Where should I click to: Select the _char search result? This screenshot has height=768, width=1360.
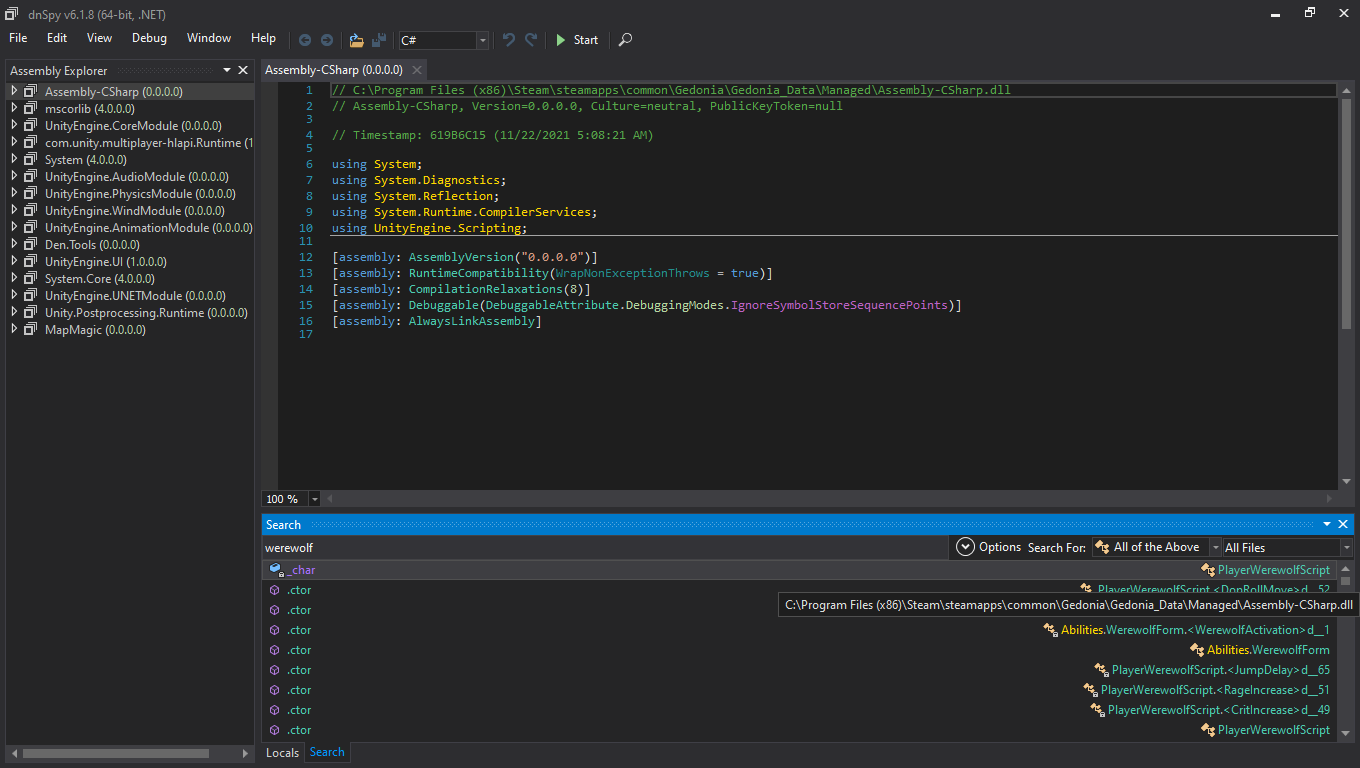301,570
